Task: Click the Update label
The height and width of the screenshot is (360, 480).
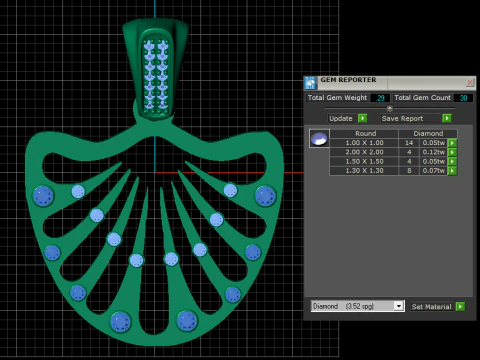Action: pos(341,119)
